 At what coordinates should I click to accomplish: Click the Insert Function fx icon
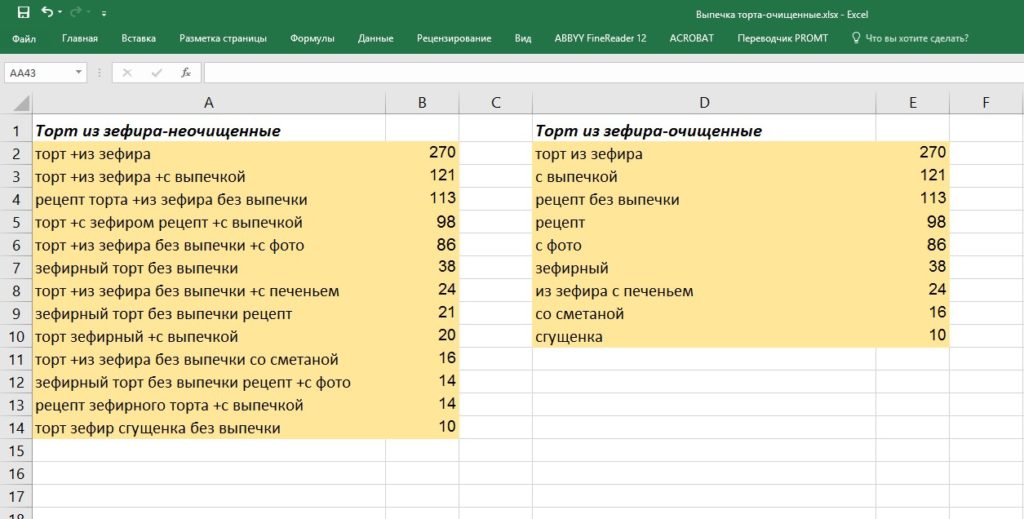point(185,73)
